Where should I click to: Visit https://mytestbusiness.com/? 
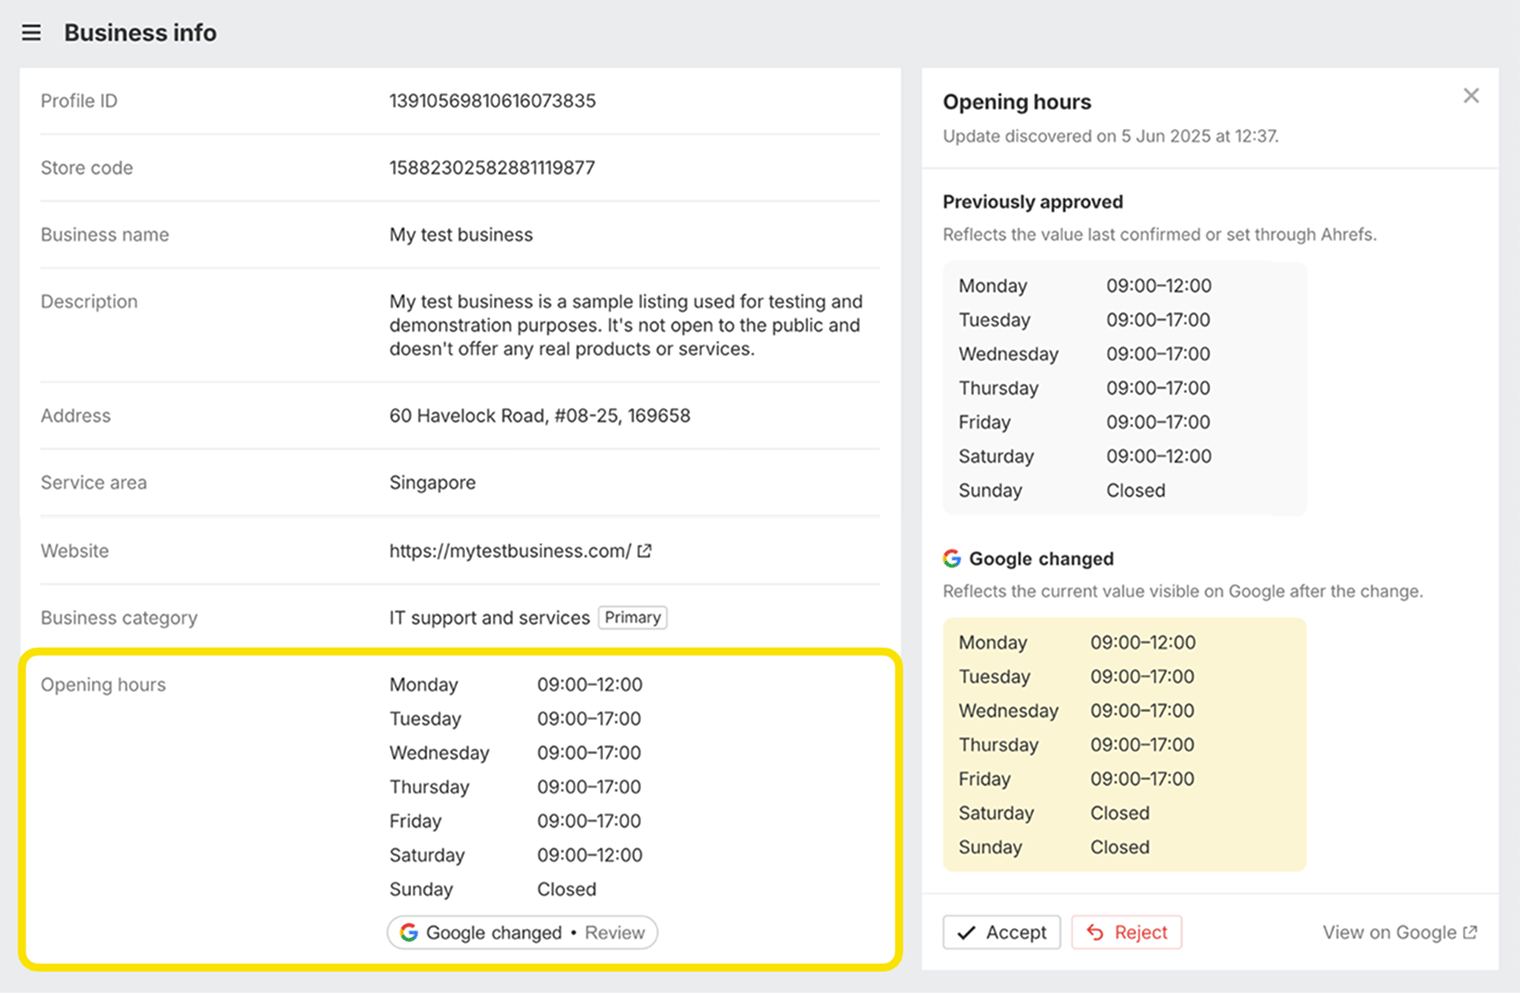[x=510, y=550]
